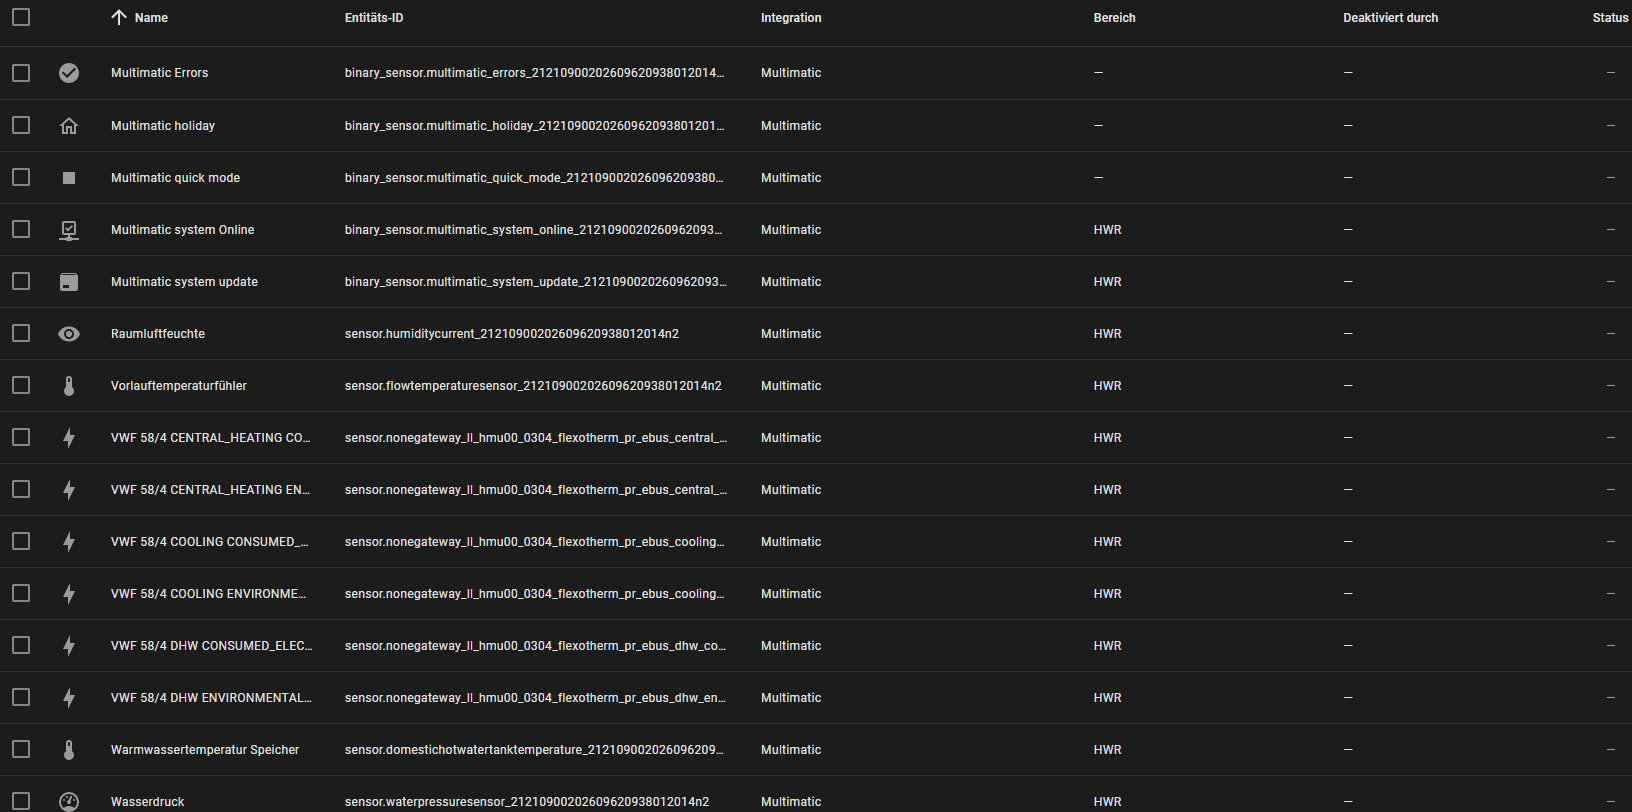Click the network-check icon for Multimatic system Online
The image size is (1632, 812).
pos(69,230)
